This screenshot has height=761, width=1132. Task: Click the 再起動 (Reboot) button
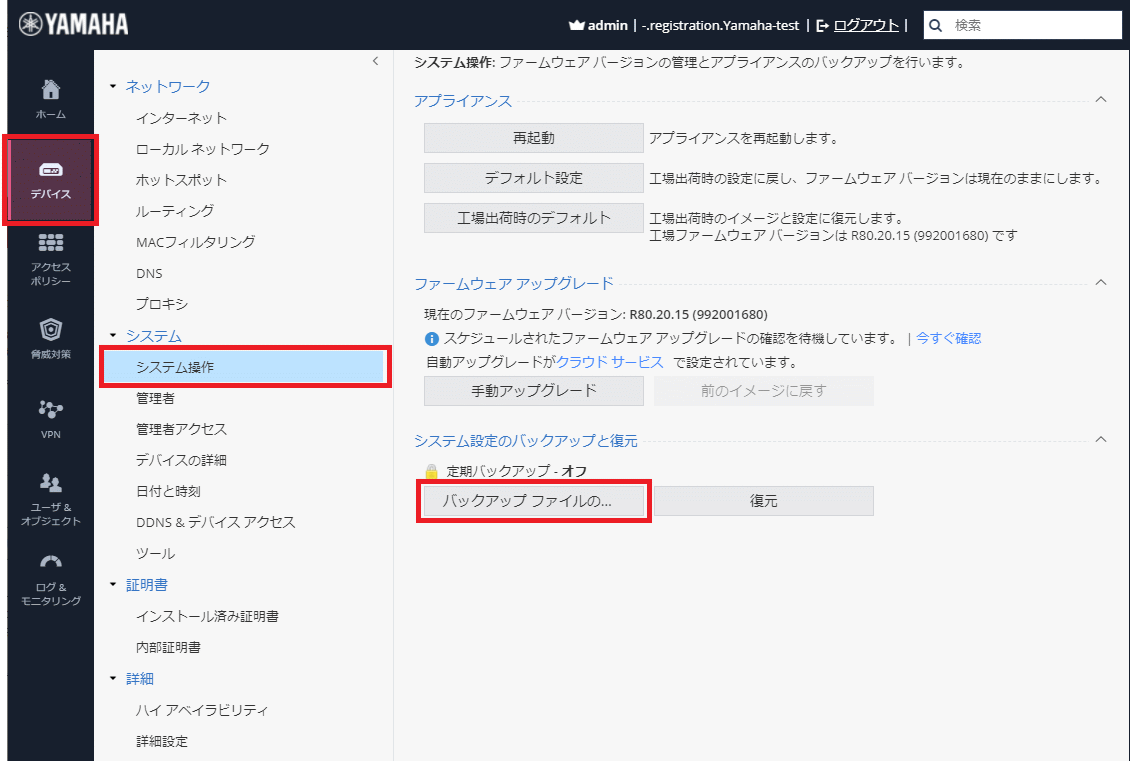533,138
